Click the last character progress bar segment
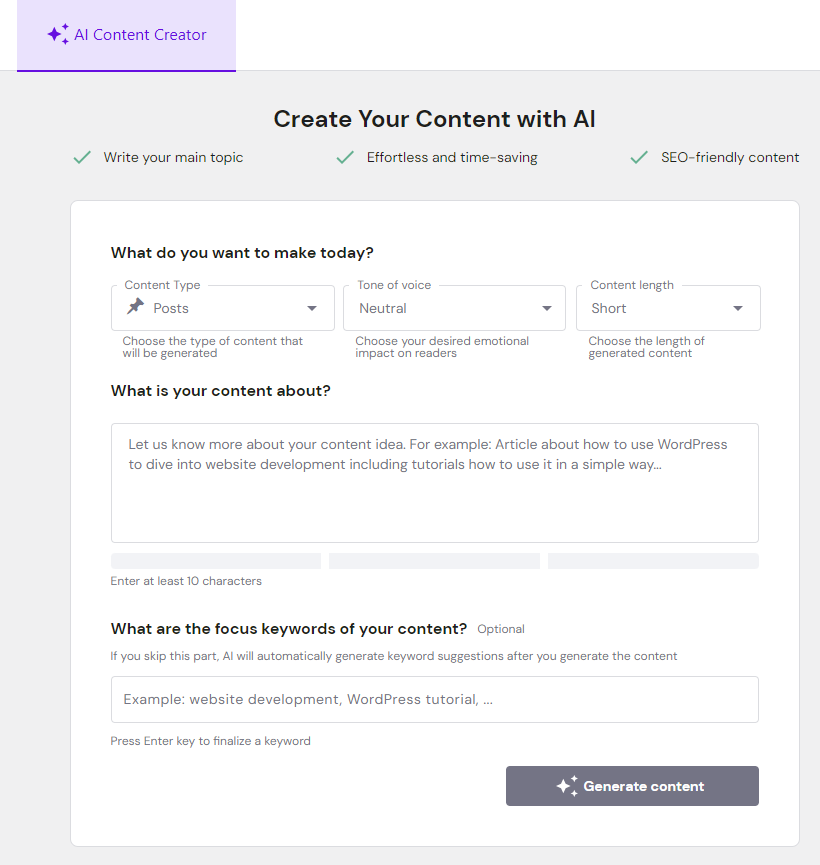Viewport: 820px width, 865px height. click(x=653, y=561)
